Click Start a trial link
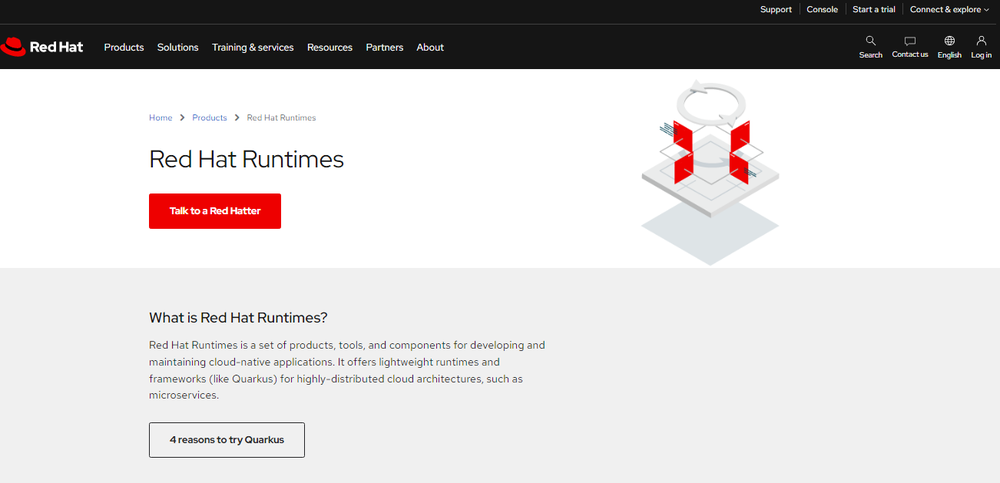Screen dimensions: 1000x483 [874, 10]
